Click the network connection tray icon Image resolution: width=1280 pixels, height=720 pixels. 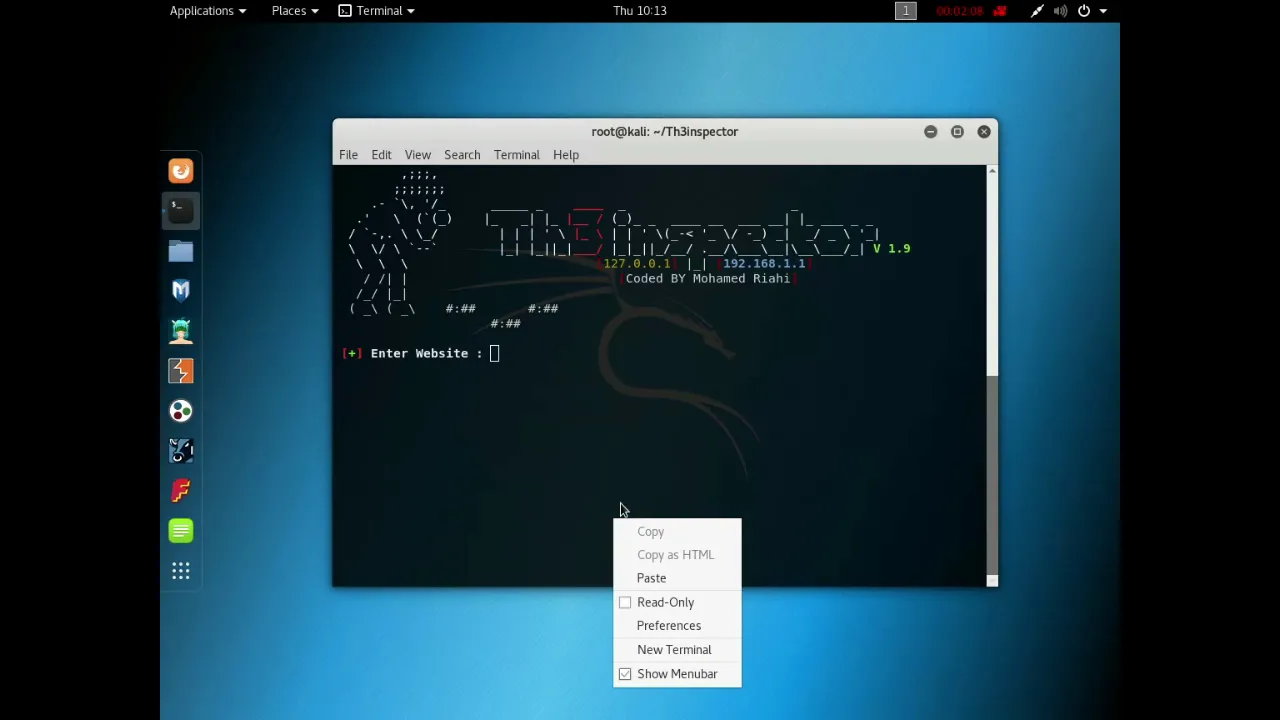pyautogui.click(x=1037, y=11)
